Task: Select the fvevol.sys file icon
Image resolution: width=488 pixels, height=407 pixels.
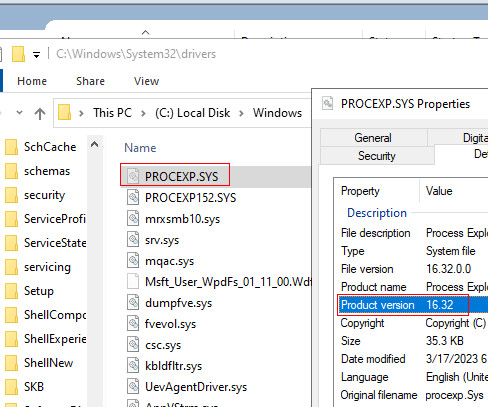Action: [x=133, y=323]
